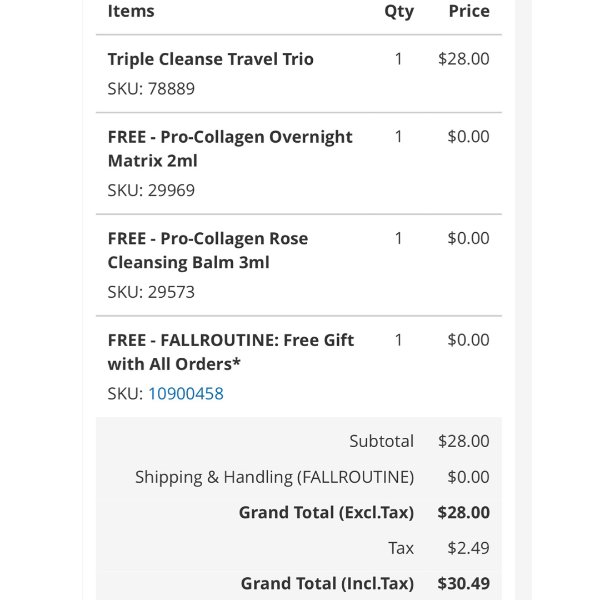
Task: Click the Grand Total (Excl.Tax) label
Action: tap(326, 513)
